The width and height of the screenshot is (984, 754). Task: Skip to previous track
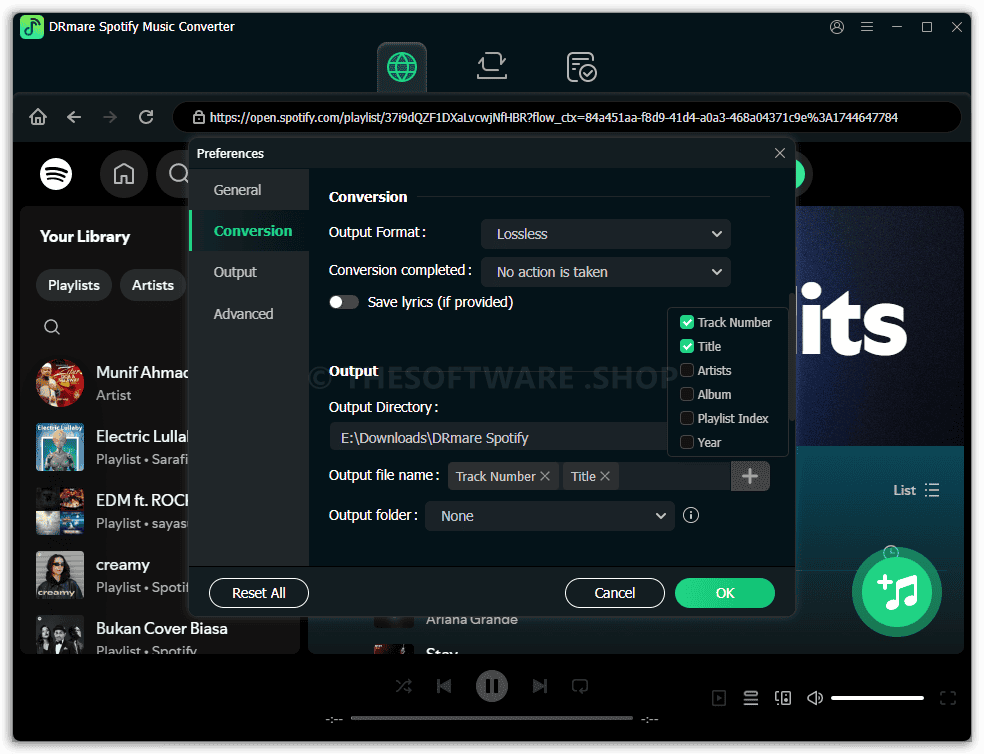click(444, 686)
